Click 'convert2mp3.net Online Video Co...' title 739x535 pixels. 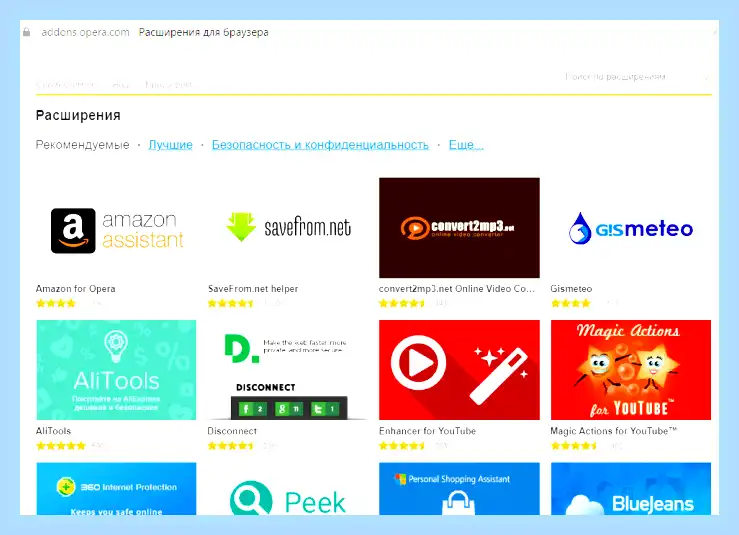point(457,288)
